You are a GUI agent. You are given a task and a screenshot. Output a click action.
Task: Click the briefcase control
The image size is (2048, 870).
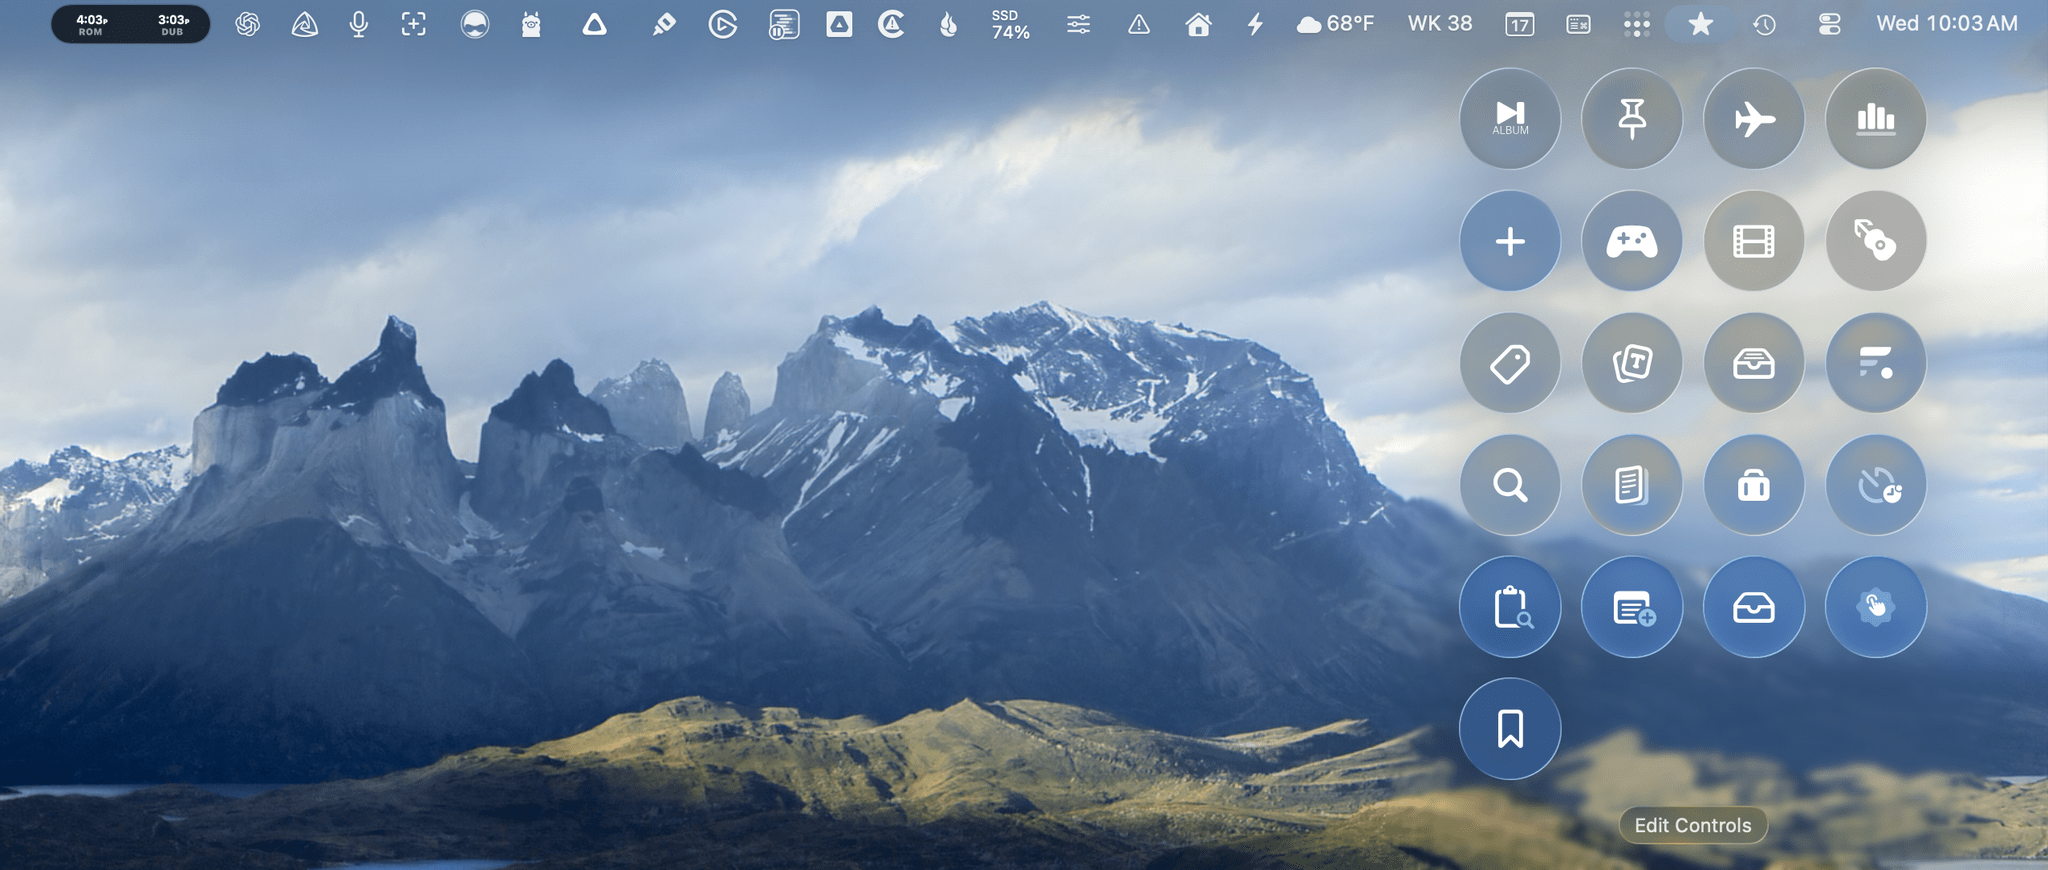coord(1753,485)
